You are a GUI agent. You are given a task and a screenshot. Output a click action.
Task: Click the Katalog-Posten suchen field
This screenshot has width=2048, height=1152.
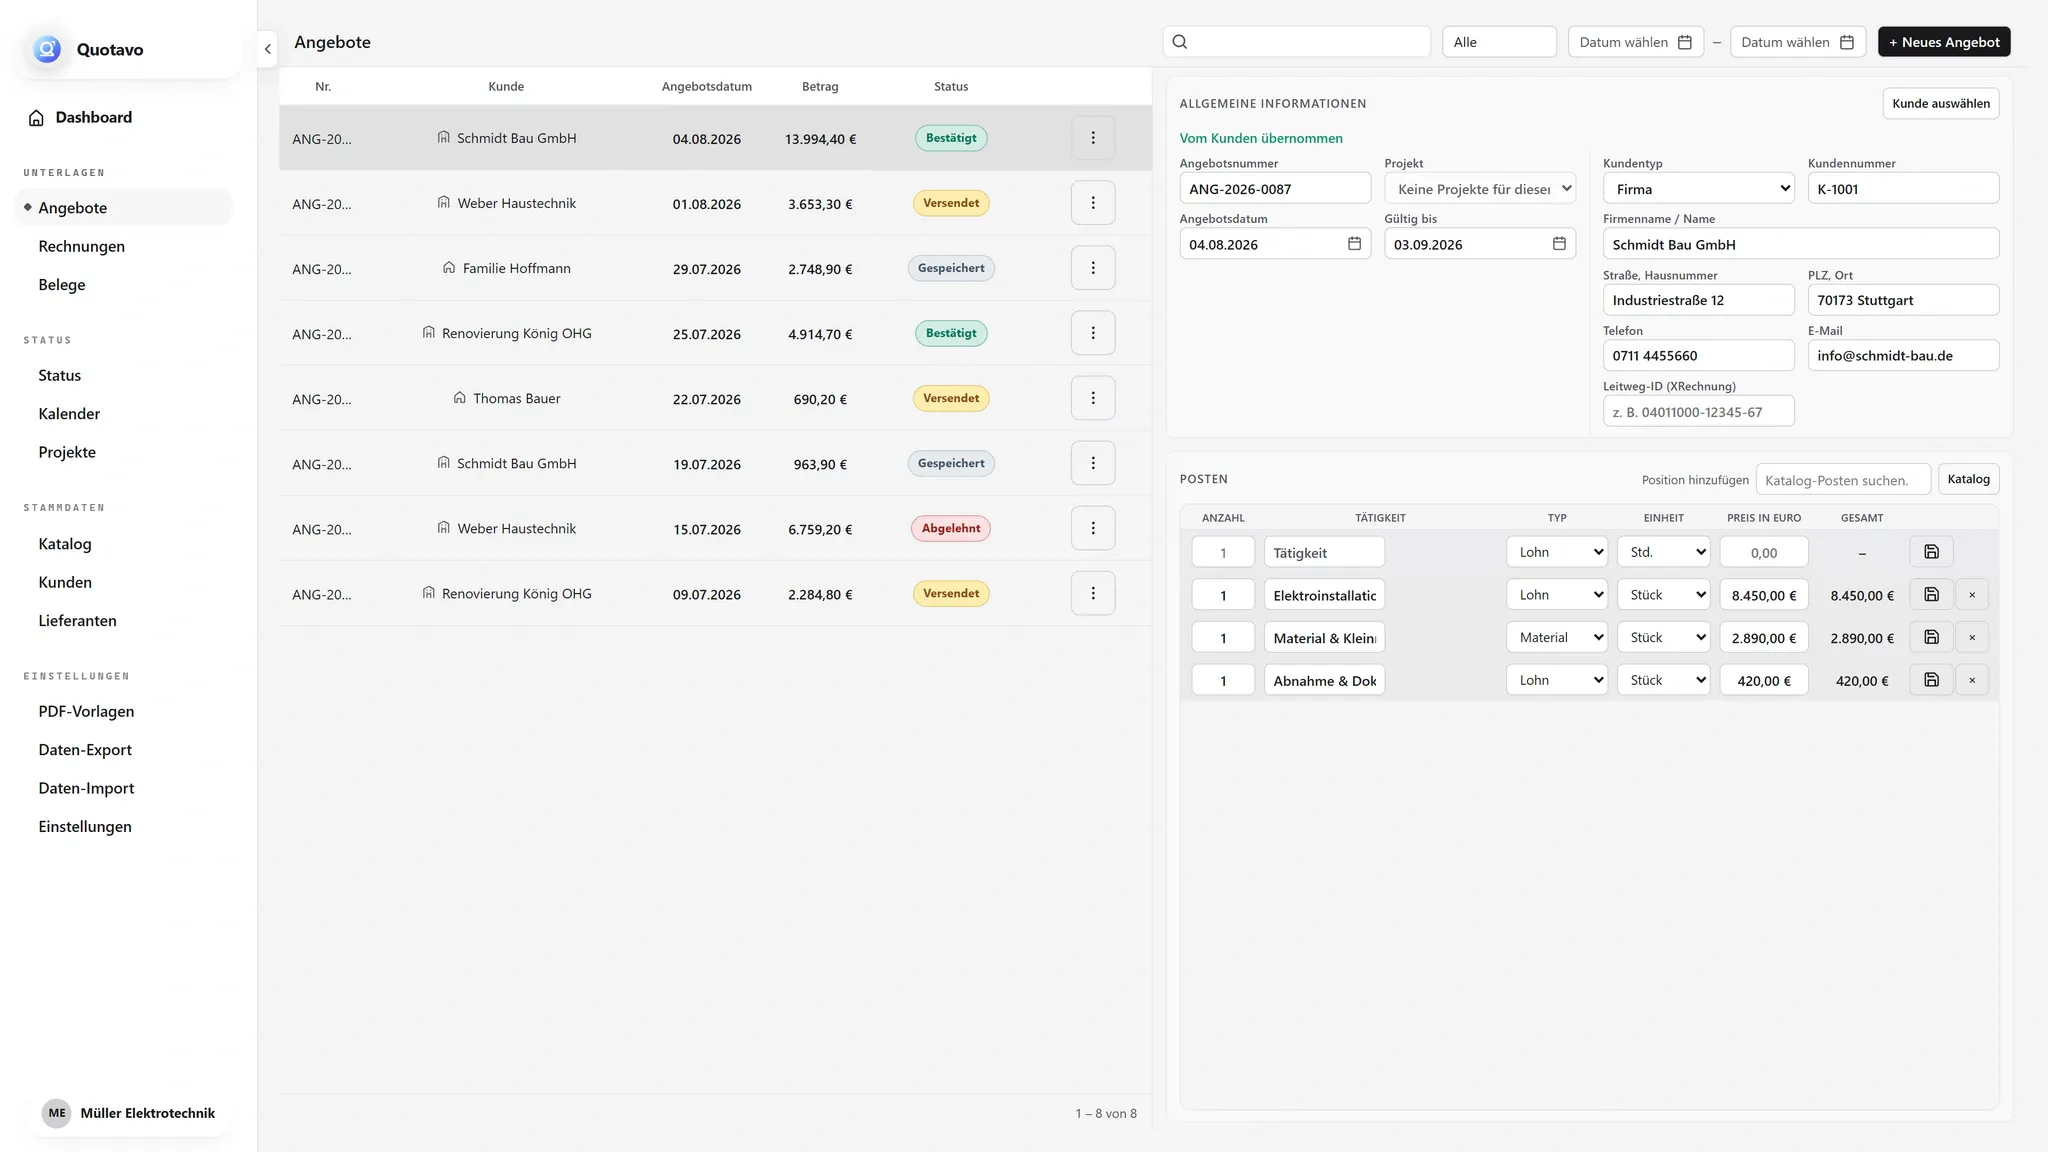[x=1842, y=480]
